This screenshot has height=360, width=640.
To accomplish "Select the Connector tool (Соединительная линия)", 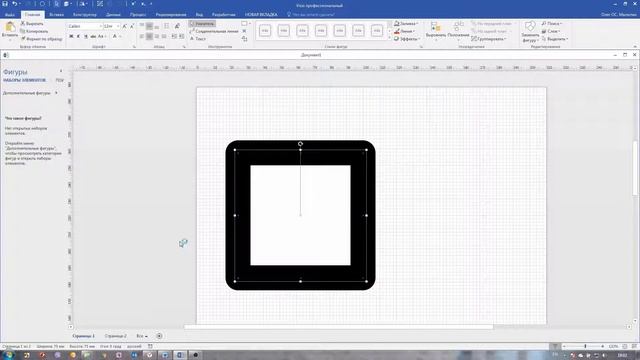I will [x=214, y=31].
